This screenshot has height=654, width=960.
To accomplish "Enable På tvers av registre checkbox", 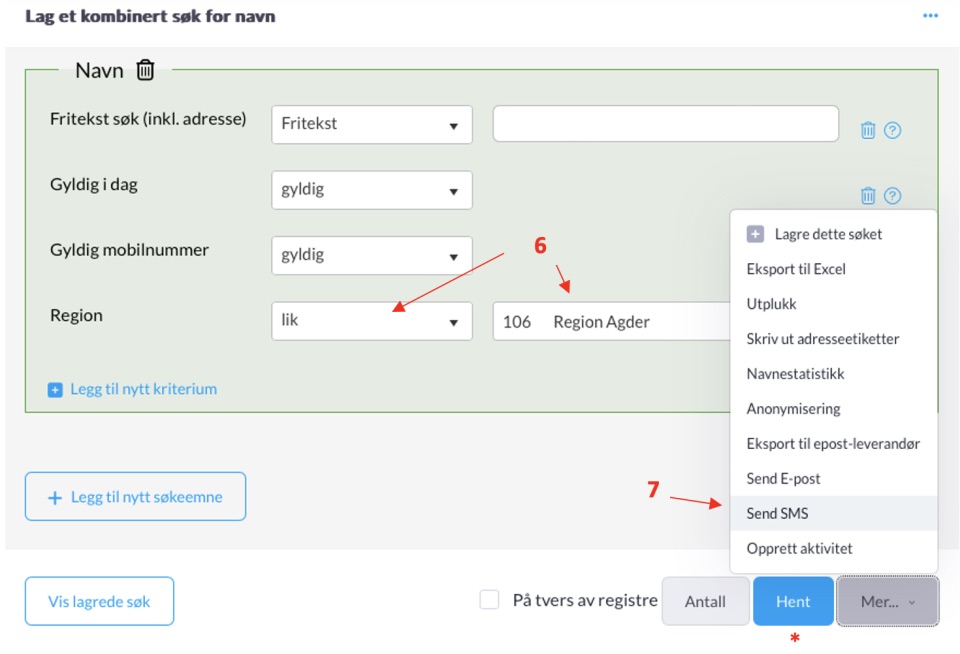I will [489, 600].
